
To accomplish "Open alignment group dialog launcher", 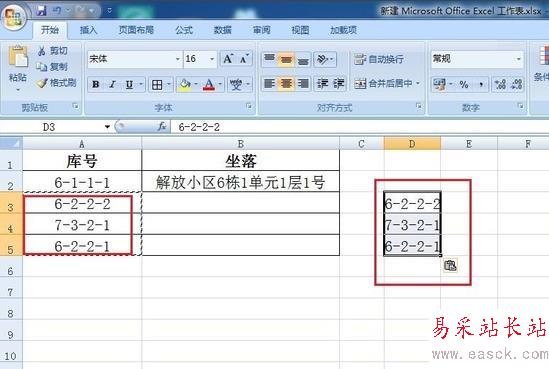I will click(418, 106).
